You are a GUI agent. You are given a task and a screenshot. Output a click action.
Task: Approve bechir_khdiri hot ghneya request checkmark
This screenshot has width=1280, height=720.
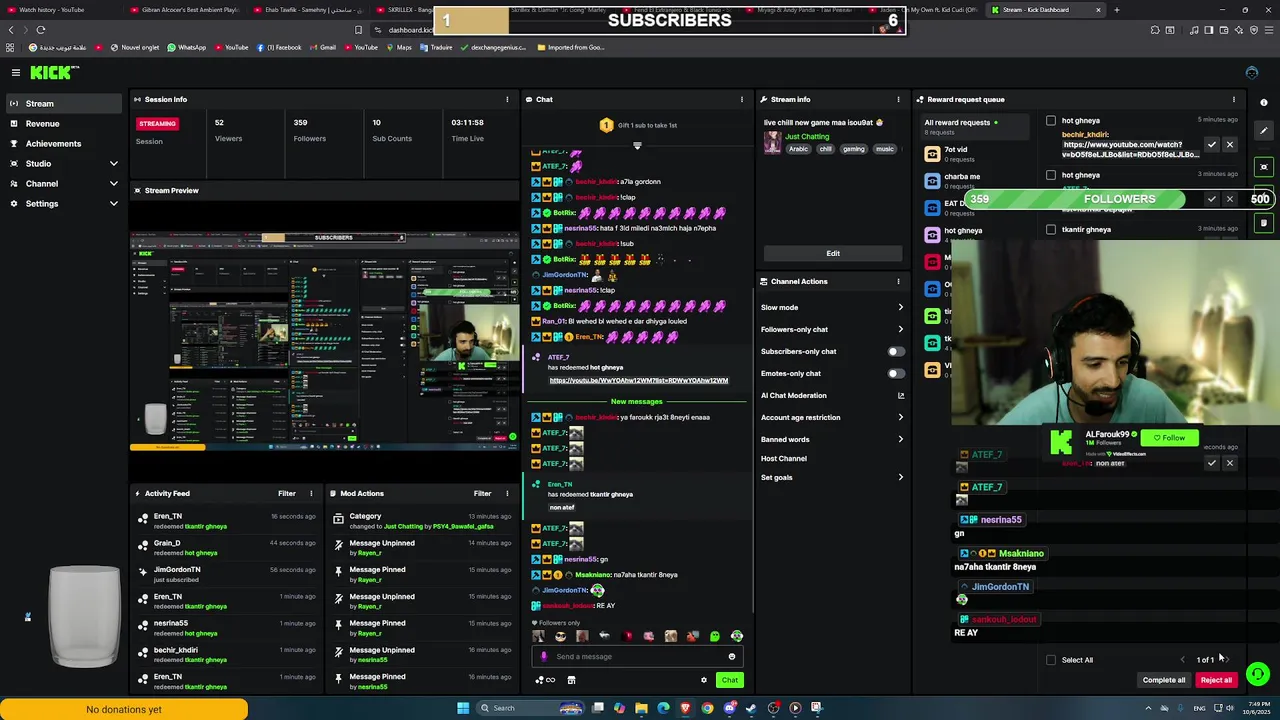[x=1212, y=145]
